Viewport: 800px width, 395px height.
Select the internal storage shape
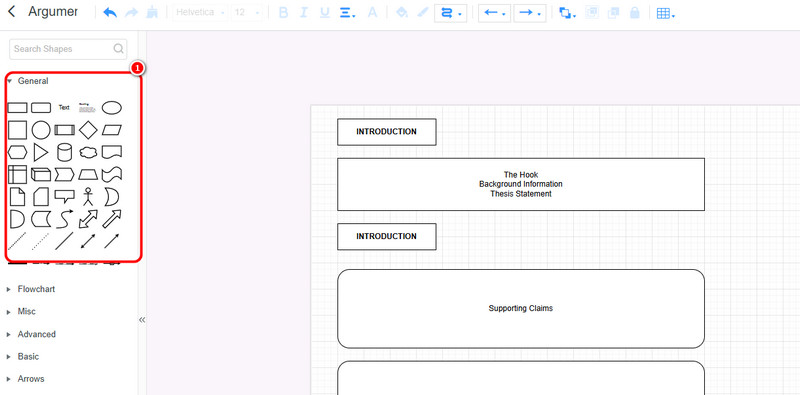17,174
